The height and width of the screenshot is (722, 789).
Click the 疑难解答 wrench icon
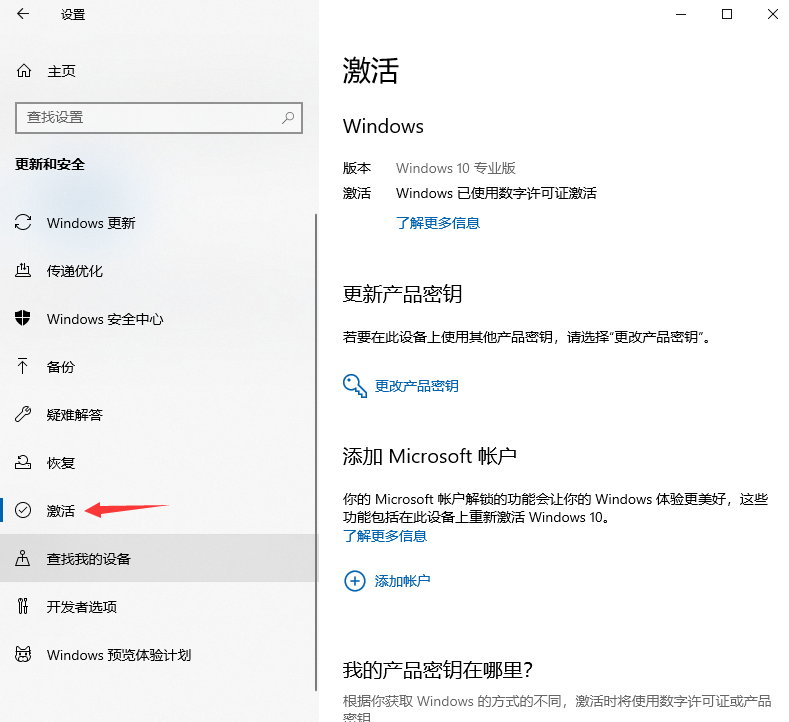[24, 415]
